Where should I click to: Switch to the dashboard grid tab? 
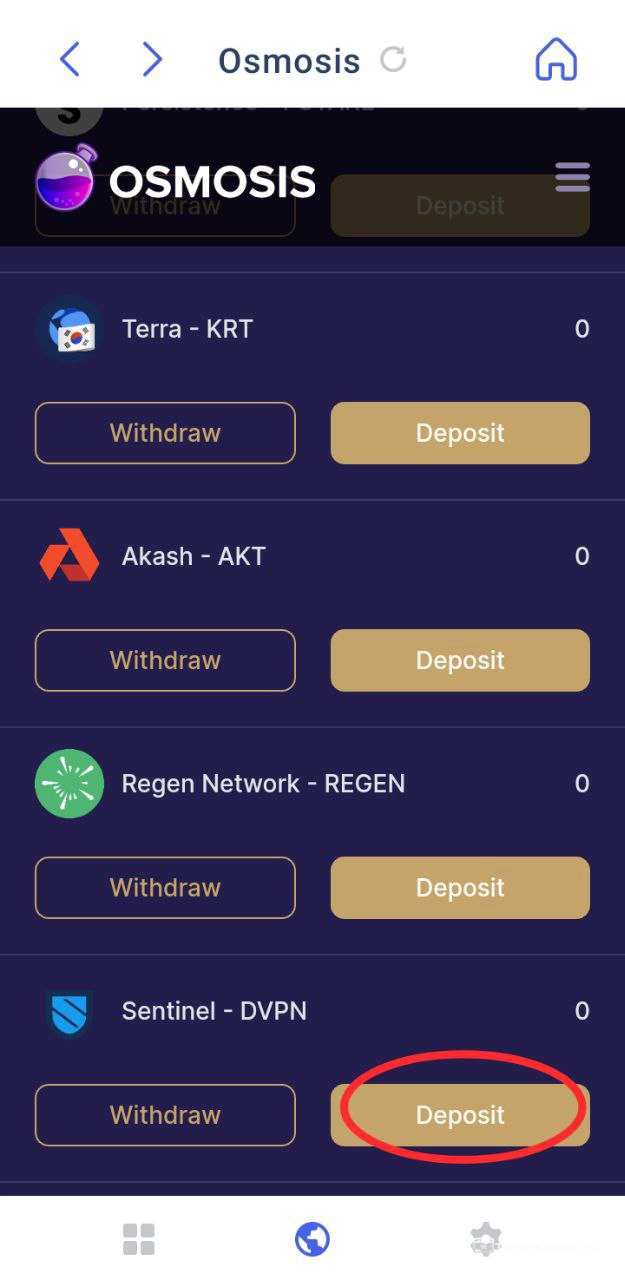point(139,1239)
